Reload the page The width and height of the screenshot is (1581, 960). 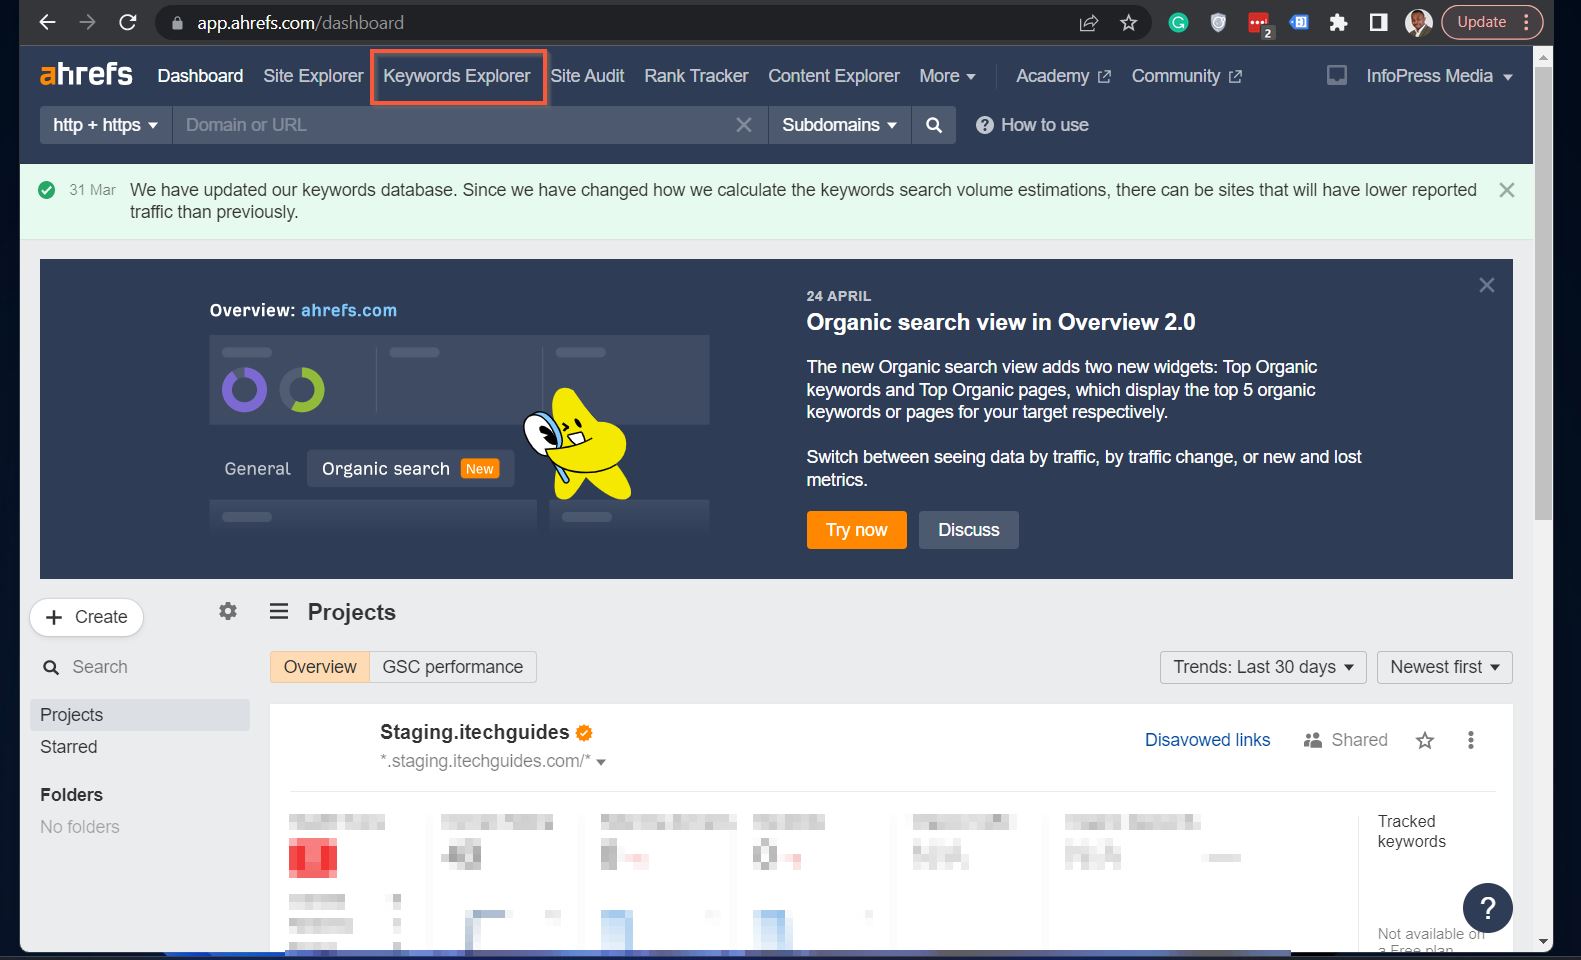click(x=127, y=22)
